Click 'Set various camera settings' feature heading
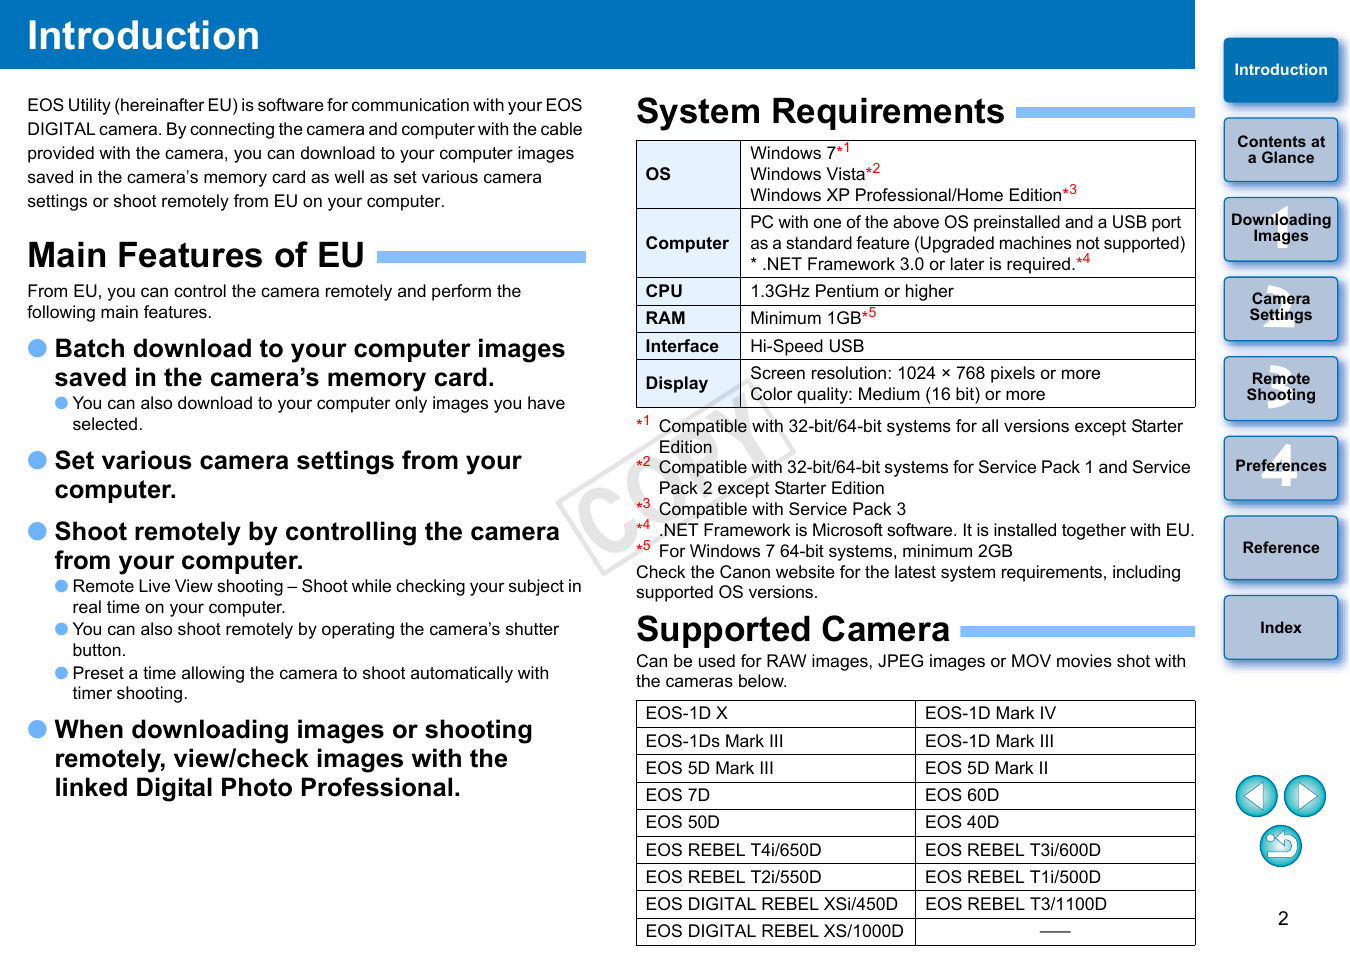Image resolution: width=1350 pixels, height=954 pixels. (288, 475)
